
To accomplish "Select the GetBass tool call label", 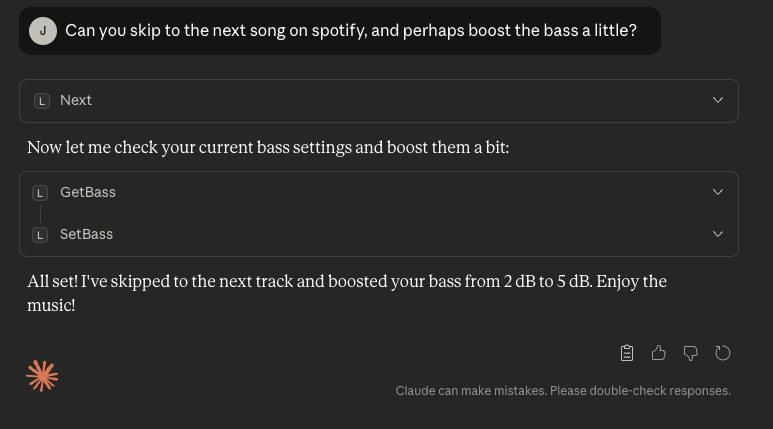I will pos(88,192).
